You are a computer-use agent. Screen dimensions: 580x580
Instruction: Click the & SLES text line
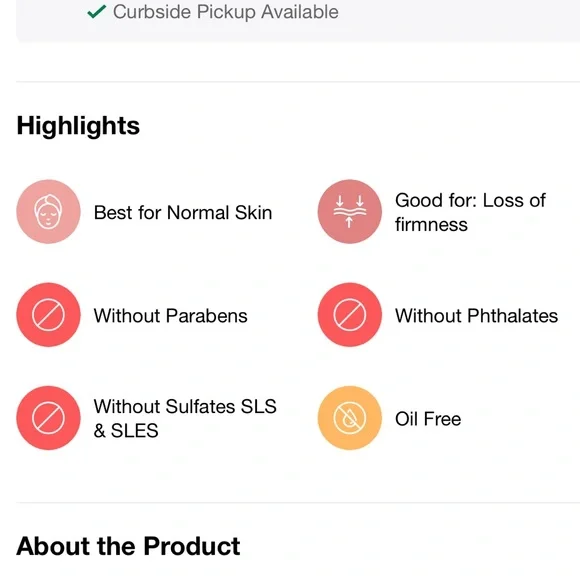click(x=126, y=431)
